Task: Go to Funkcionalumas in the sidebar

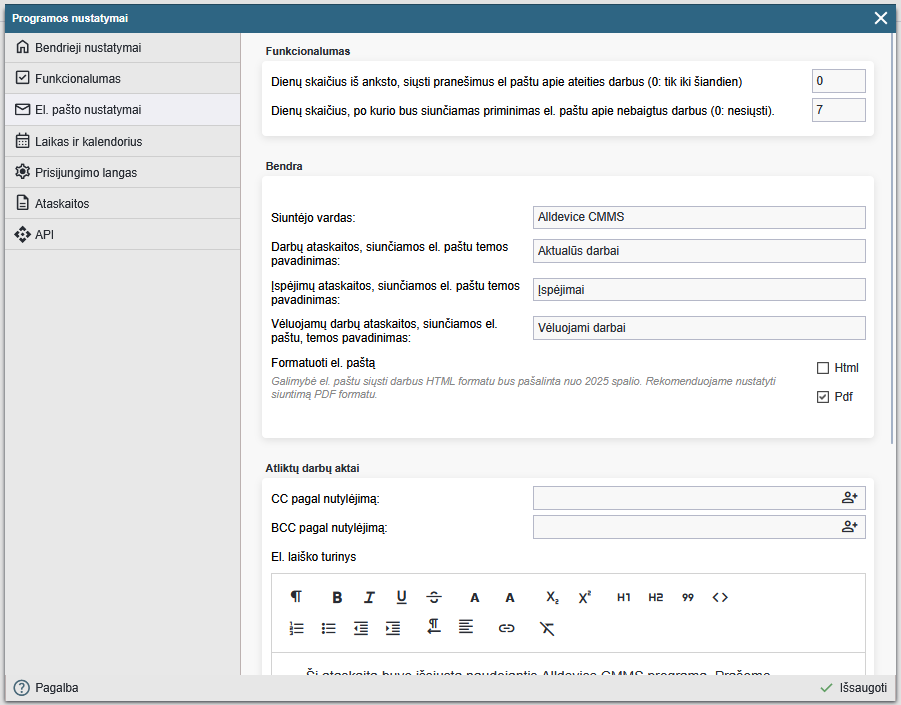Action: [122, 78]
